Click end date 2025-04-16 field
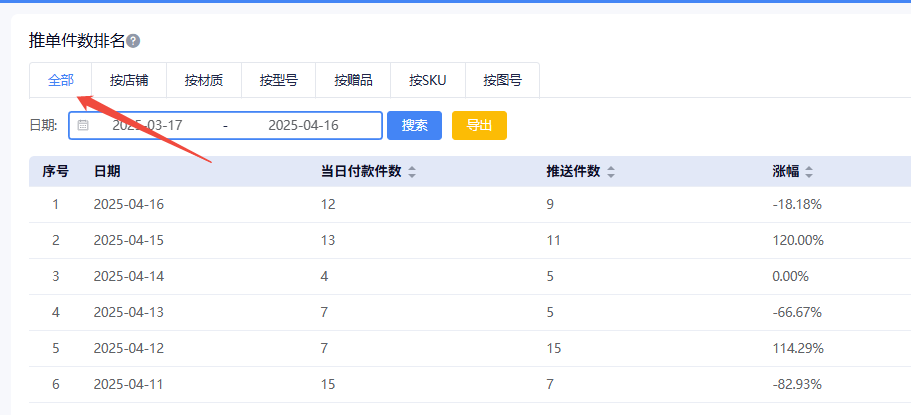 point(303,126)
